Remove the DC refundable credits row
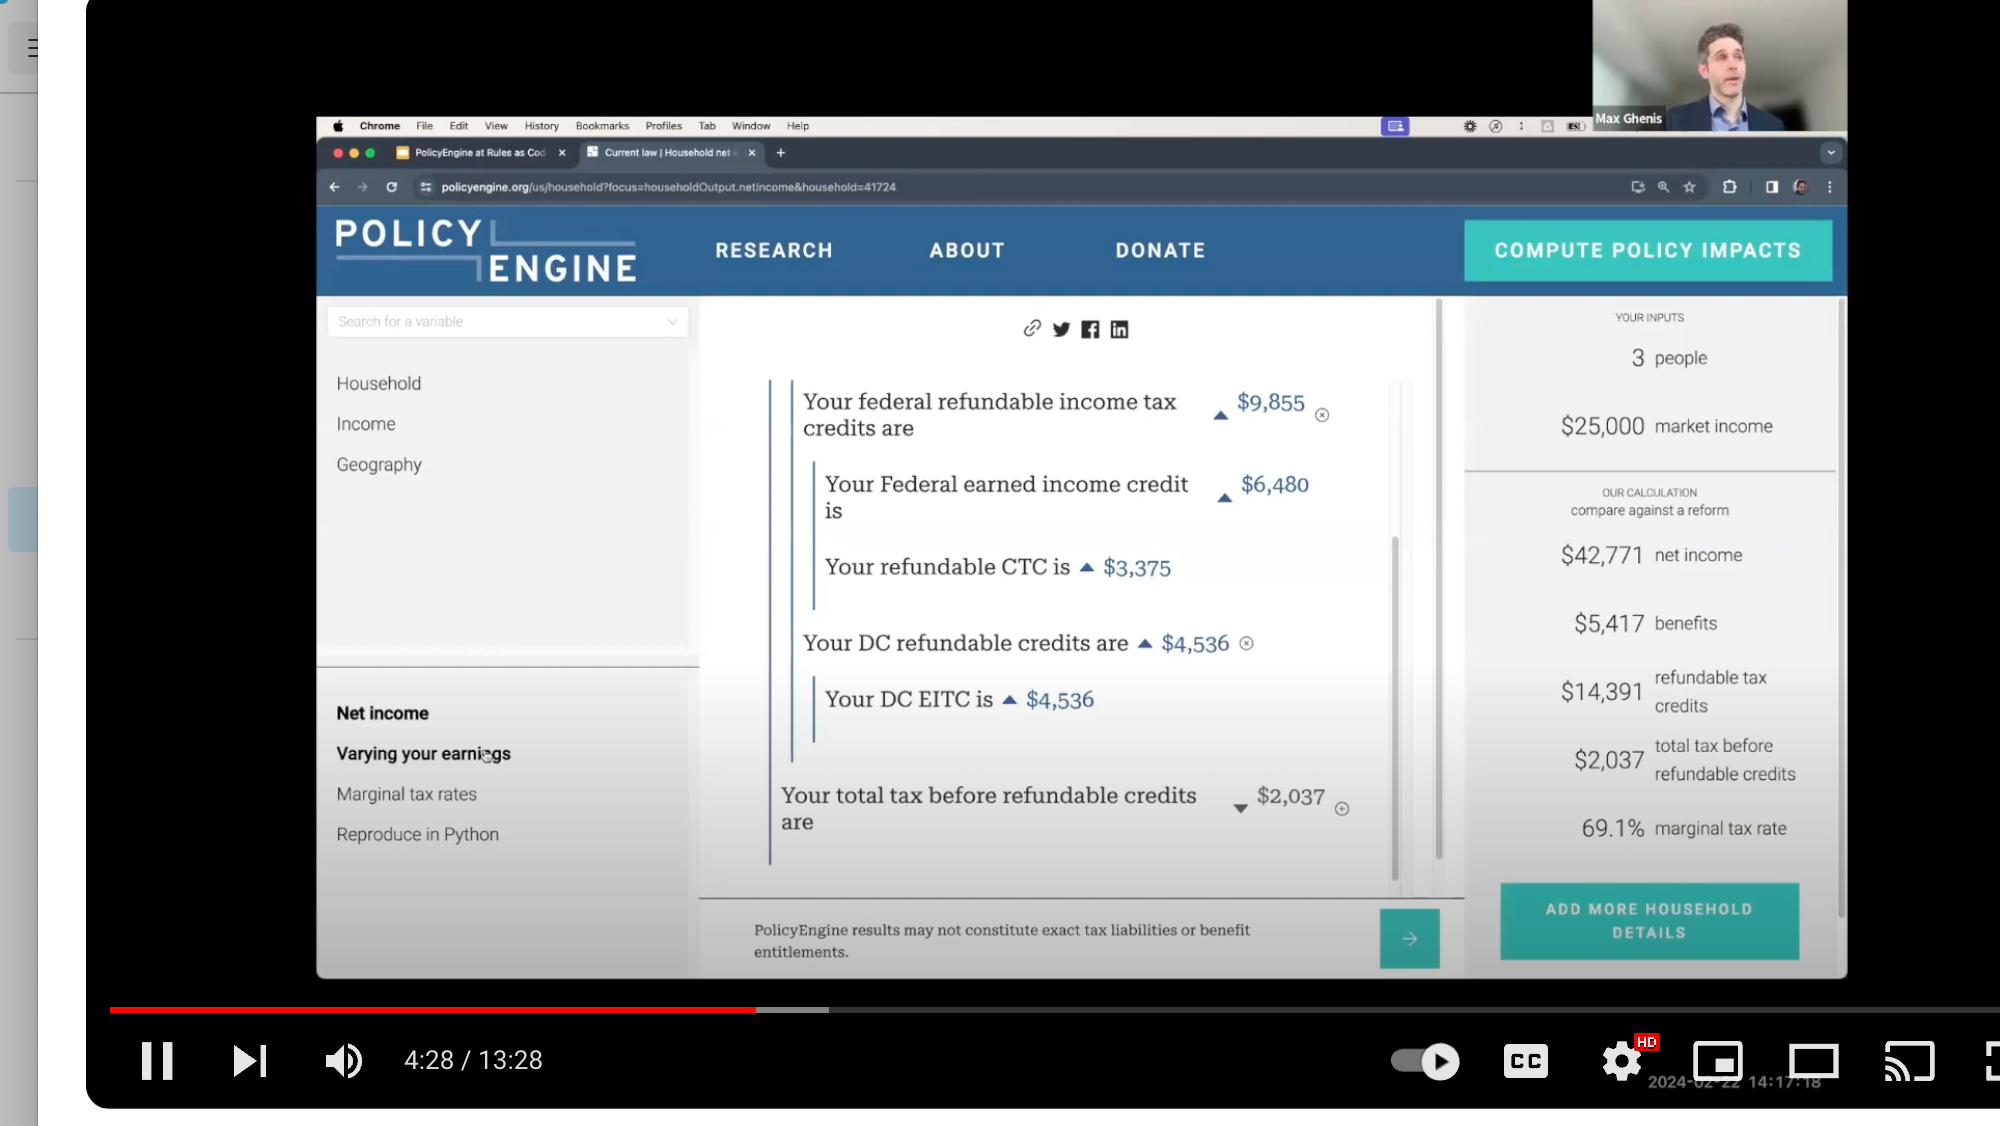 click(x=1246, y=644)
